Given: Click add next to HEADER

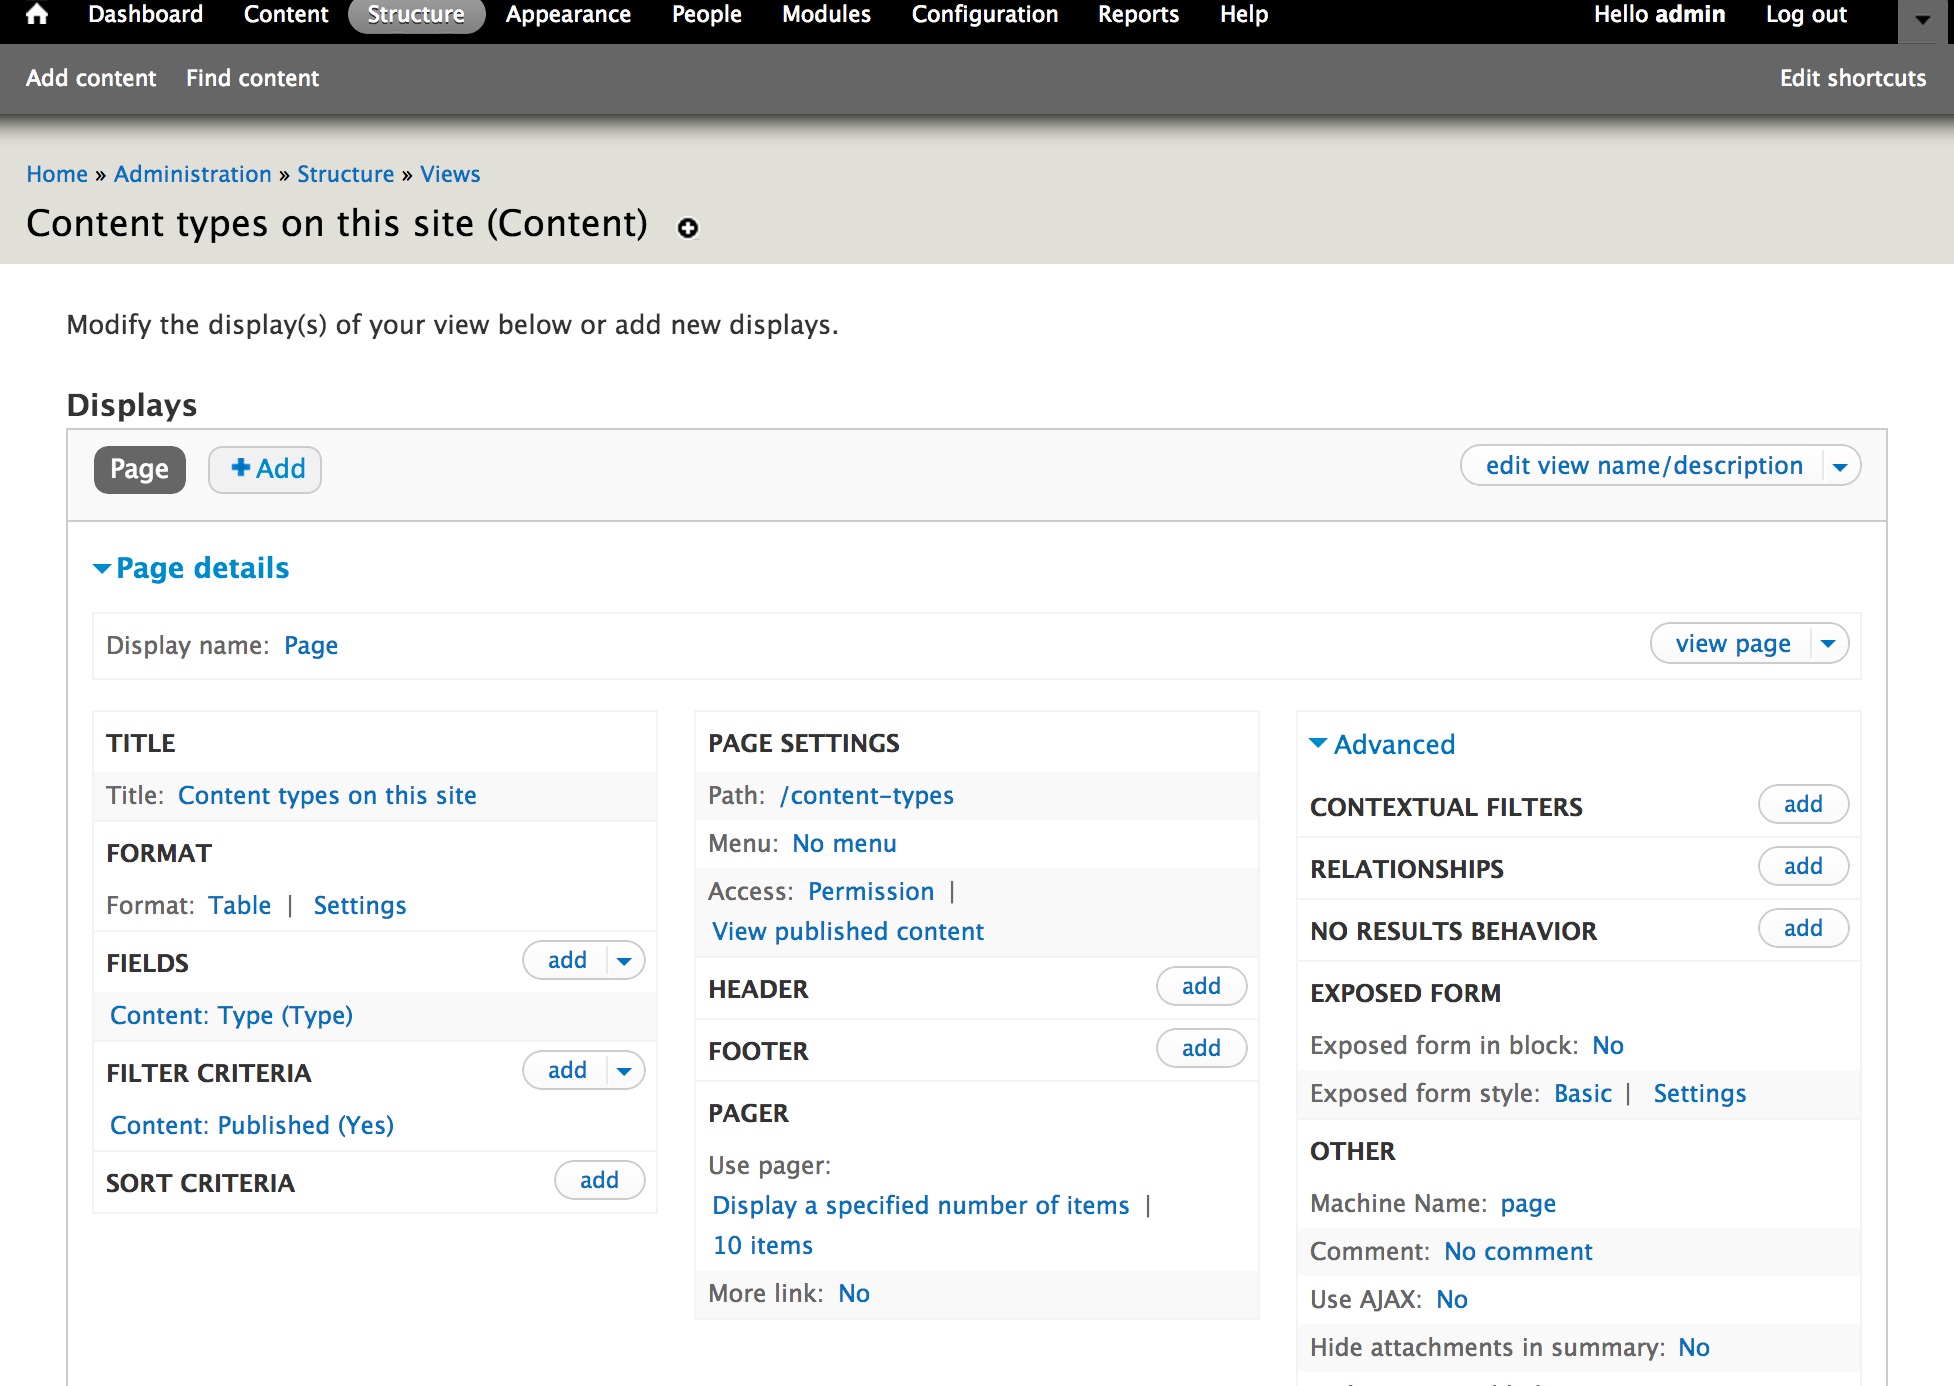Looking at the screenshot, I should pos(1200,986).
